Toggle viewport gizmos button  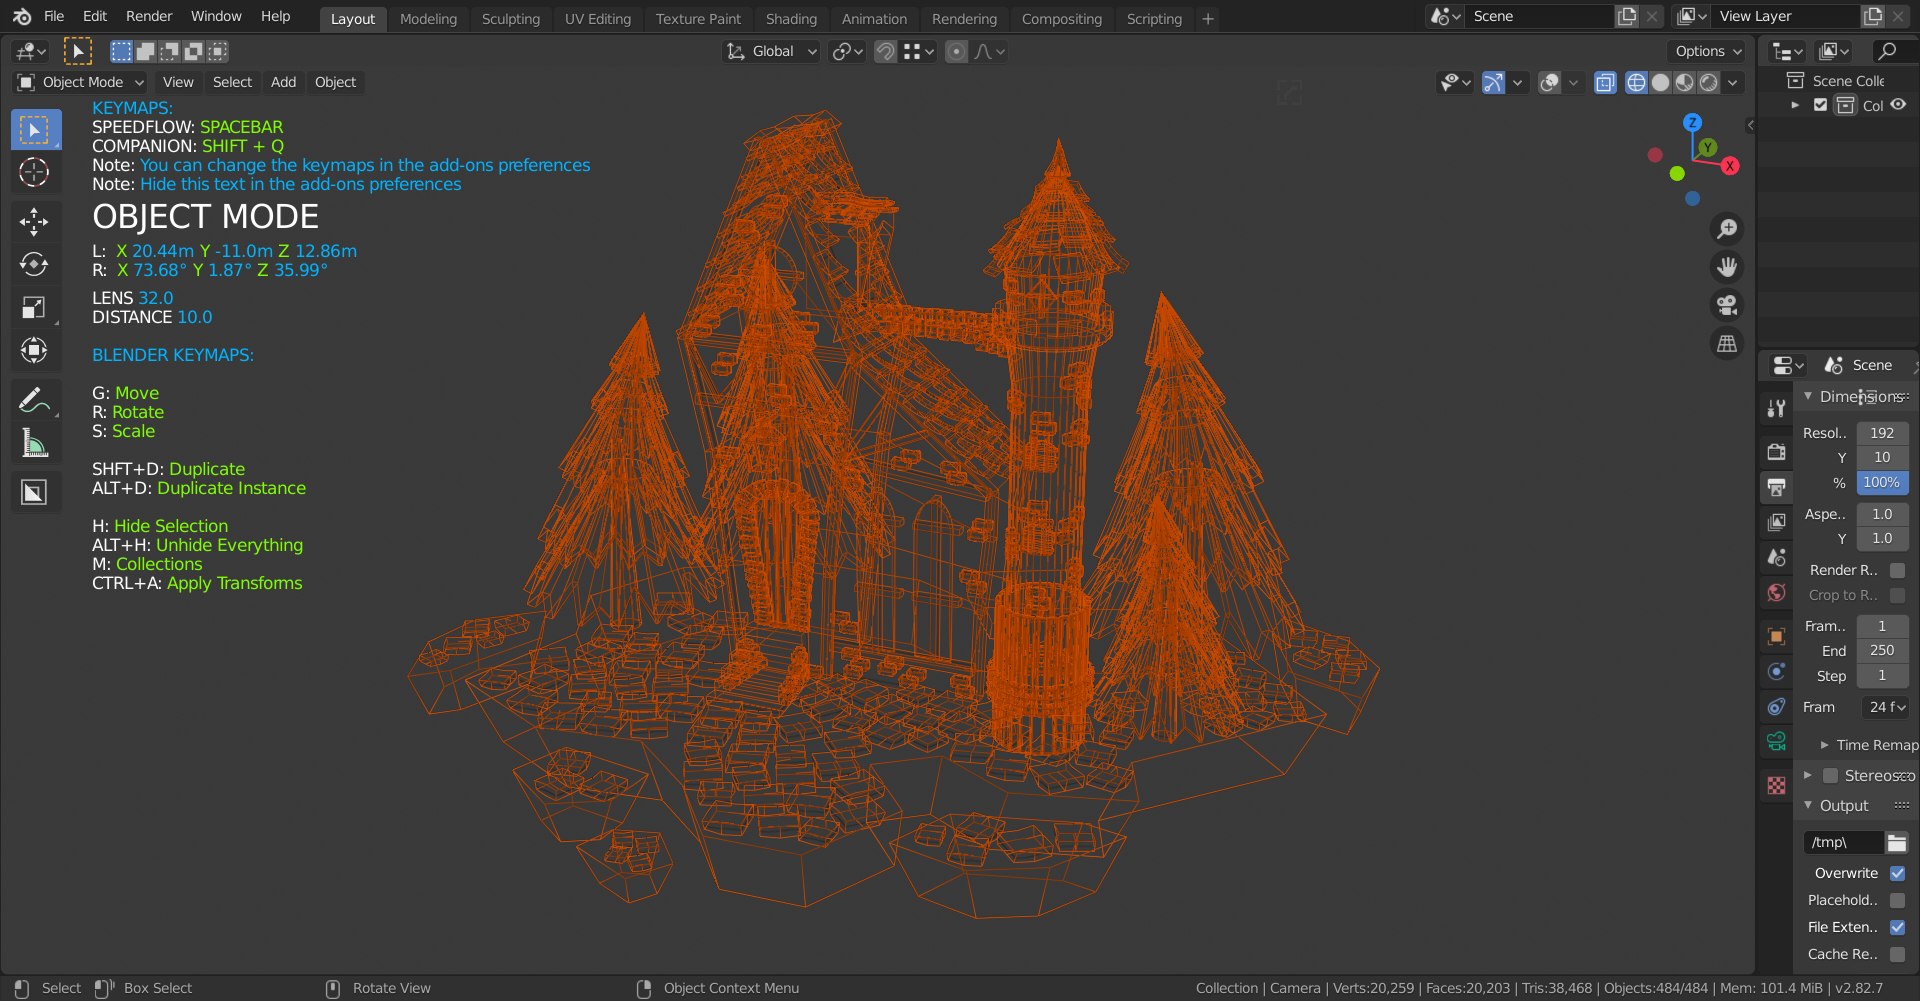coord(1493,82)
